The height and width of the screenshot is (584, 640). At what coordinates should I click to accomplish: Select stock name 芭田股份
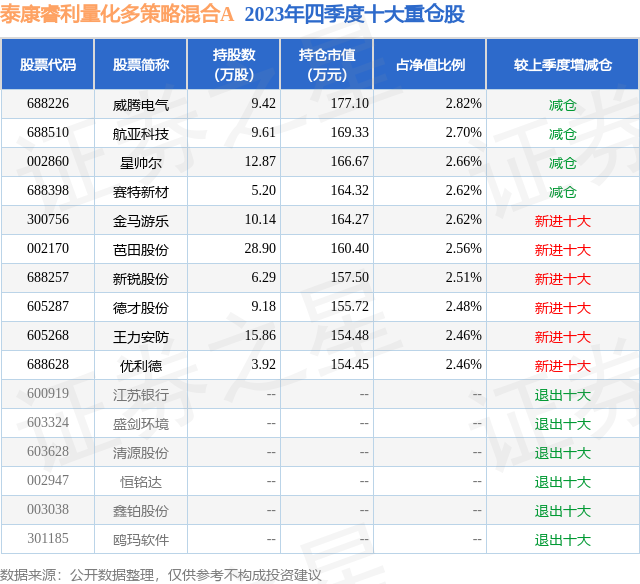(x=141, y=250)
